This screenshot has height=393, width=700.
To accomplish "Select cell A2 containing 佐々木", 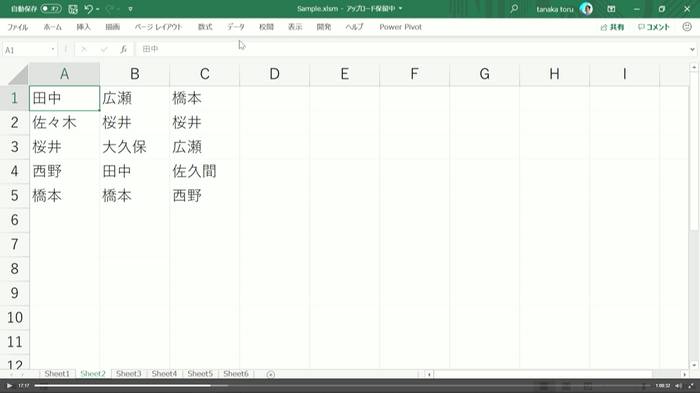I will 64,122.
